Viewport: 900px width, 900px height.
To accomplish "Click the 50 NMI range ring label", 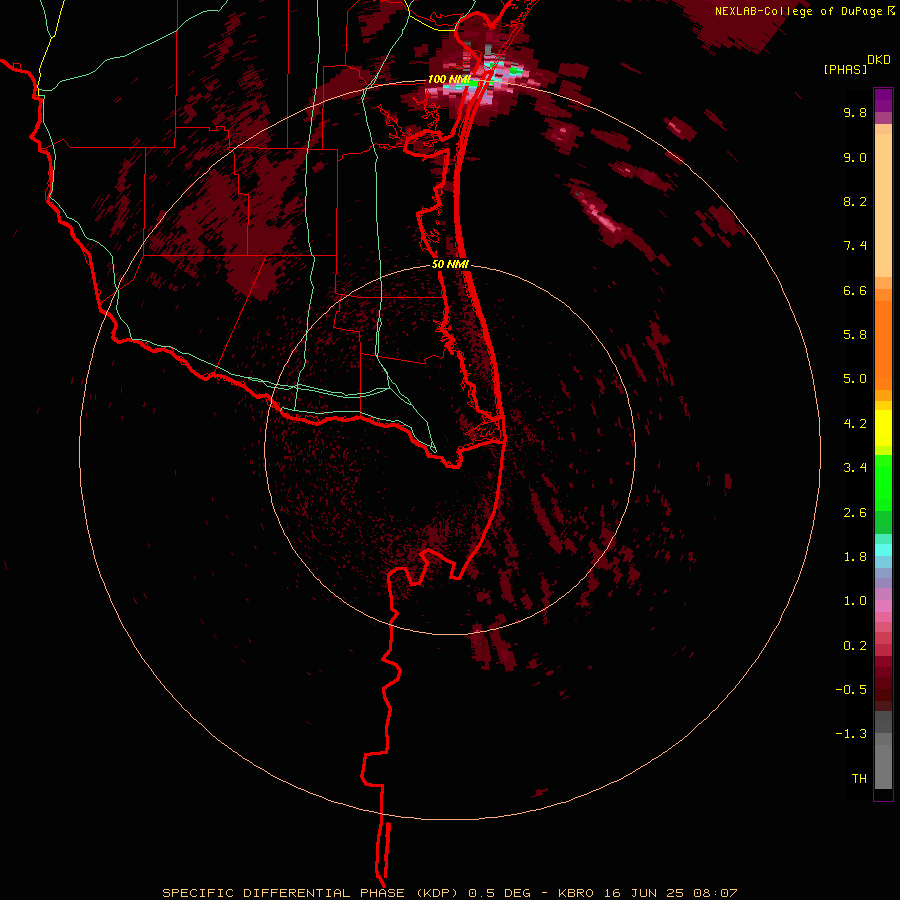I will (x=450, y=265).
